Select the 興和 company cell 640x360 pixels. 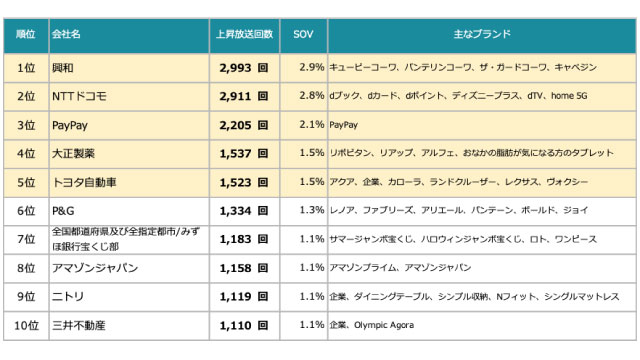point(129,68)
